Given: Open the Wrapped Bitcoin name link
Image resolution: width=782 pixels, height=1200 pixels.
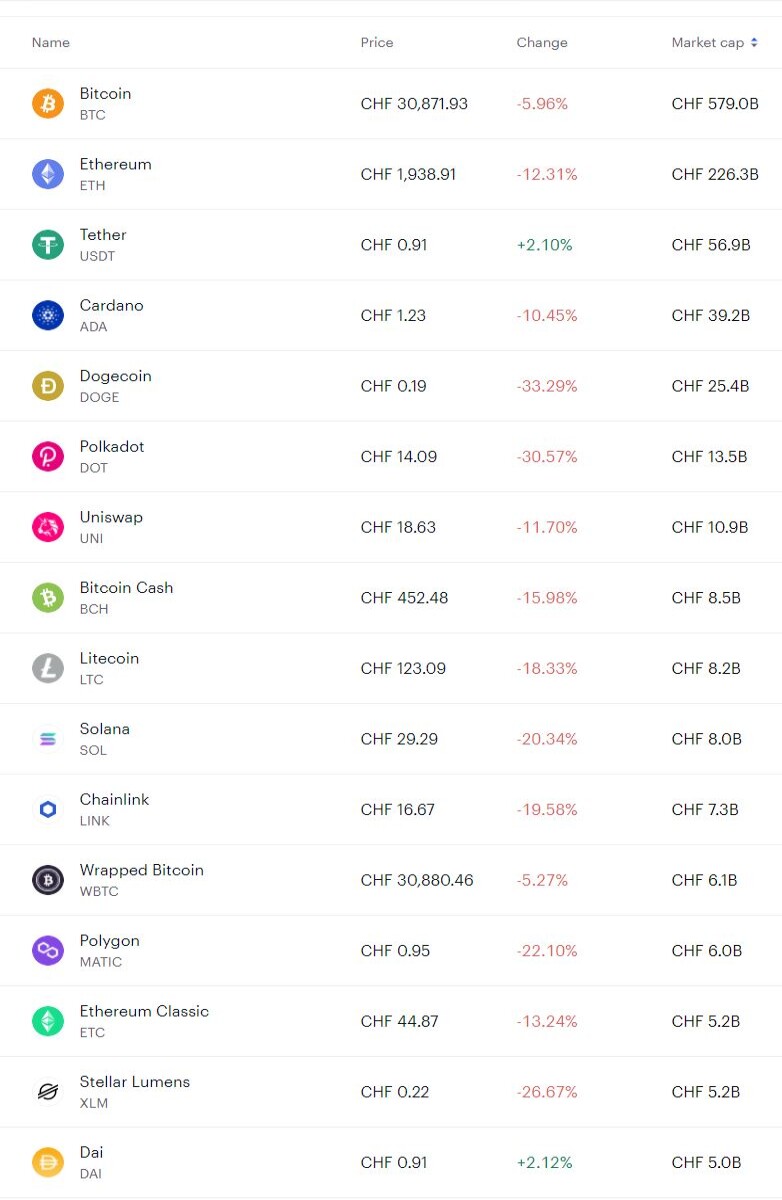Looking at the screenshot, I should pyautogui.click(x=142, y=870).
